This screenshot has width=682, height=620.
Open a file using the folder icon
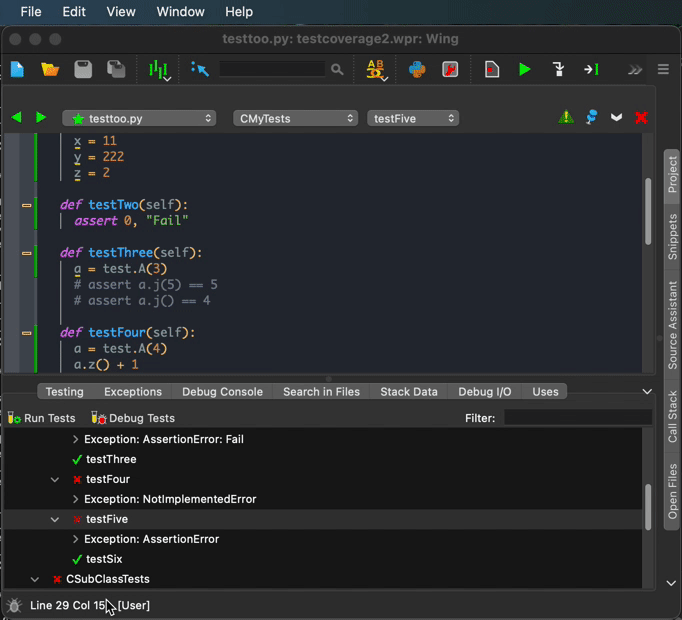[50, 69]
